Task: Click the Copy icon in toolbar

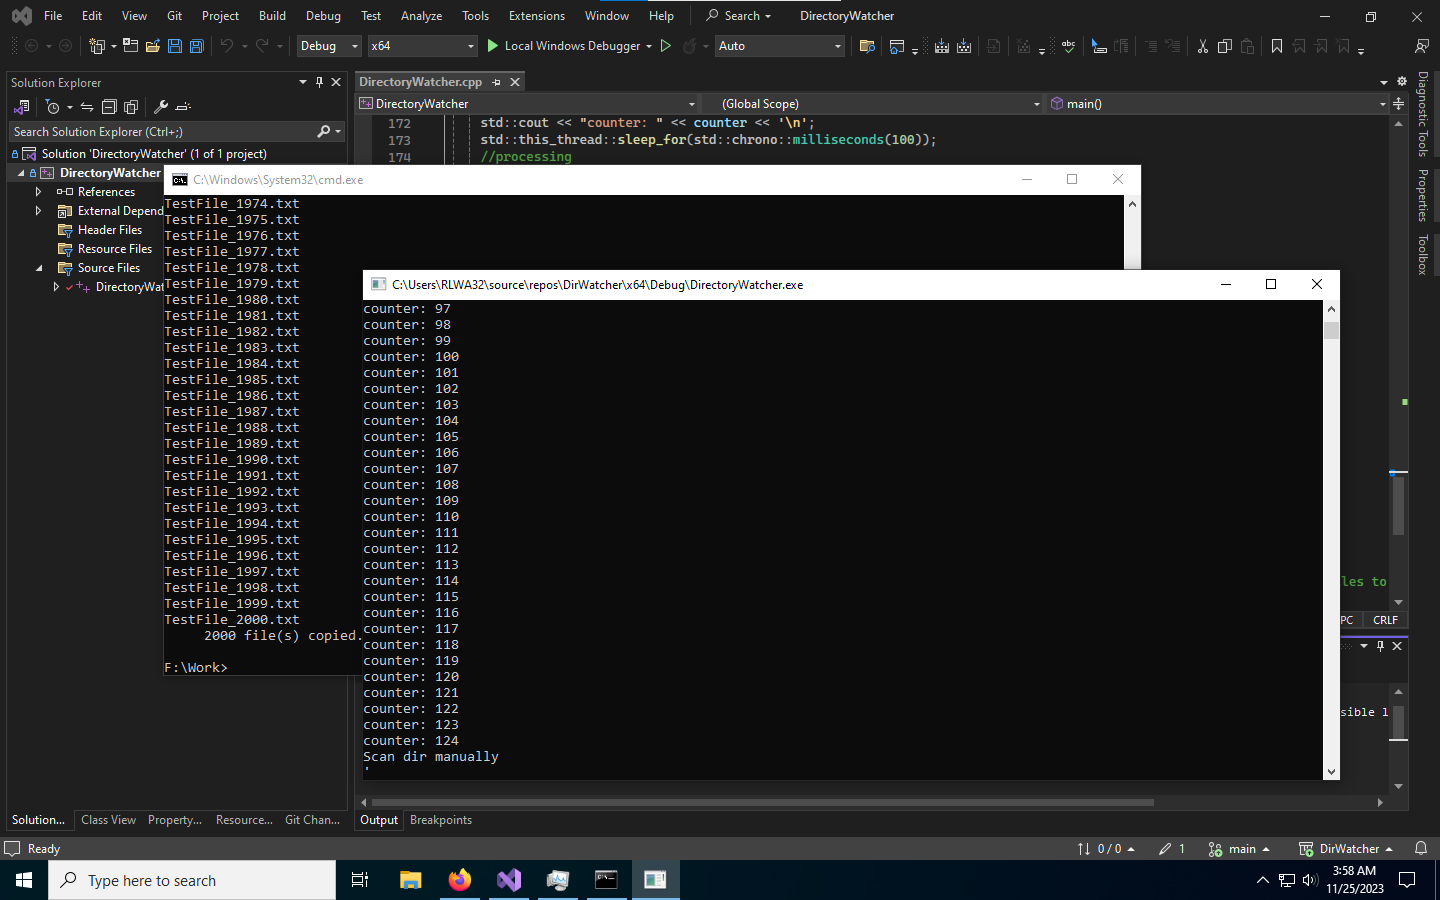Action: [1225, 46]
